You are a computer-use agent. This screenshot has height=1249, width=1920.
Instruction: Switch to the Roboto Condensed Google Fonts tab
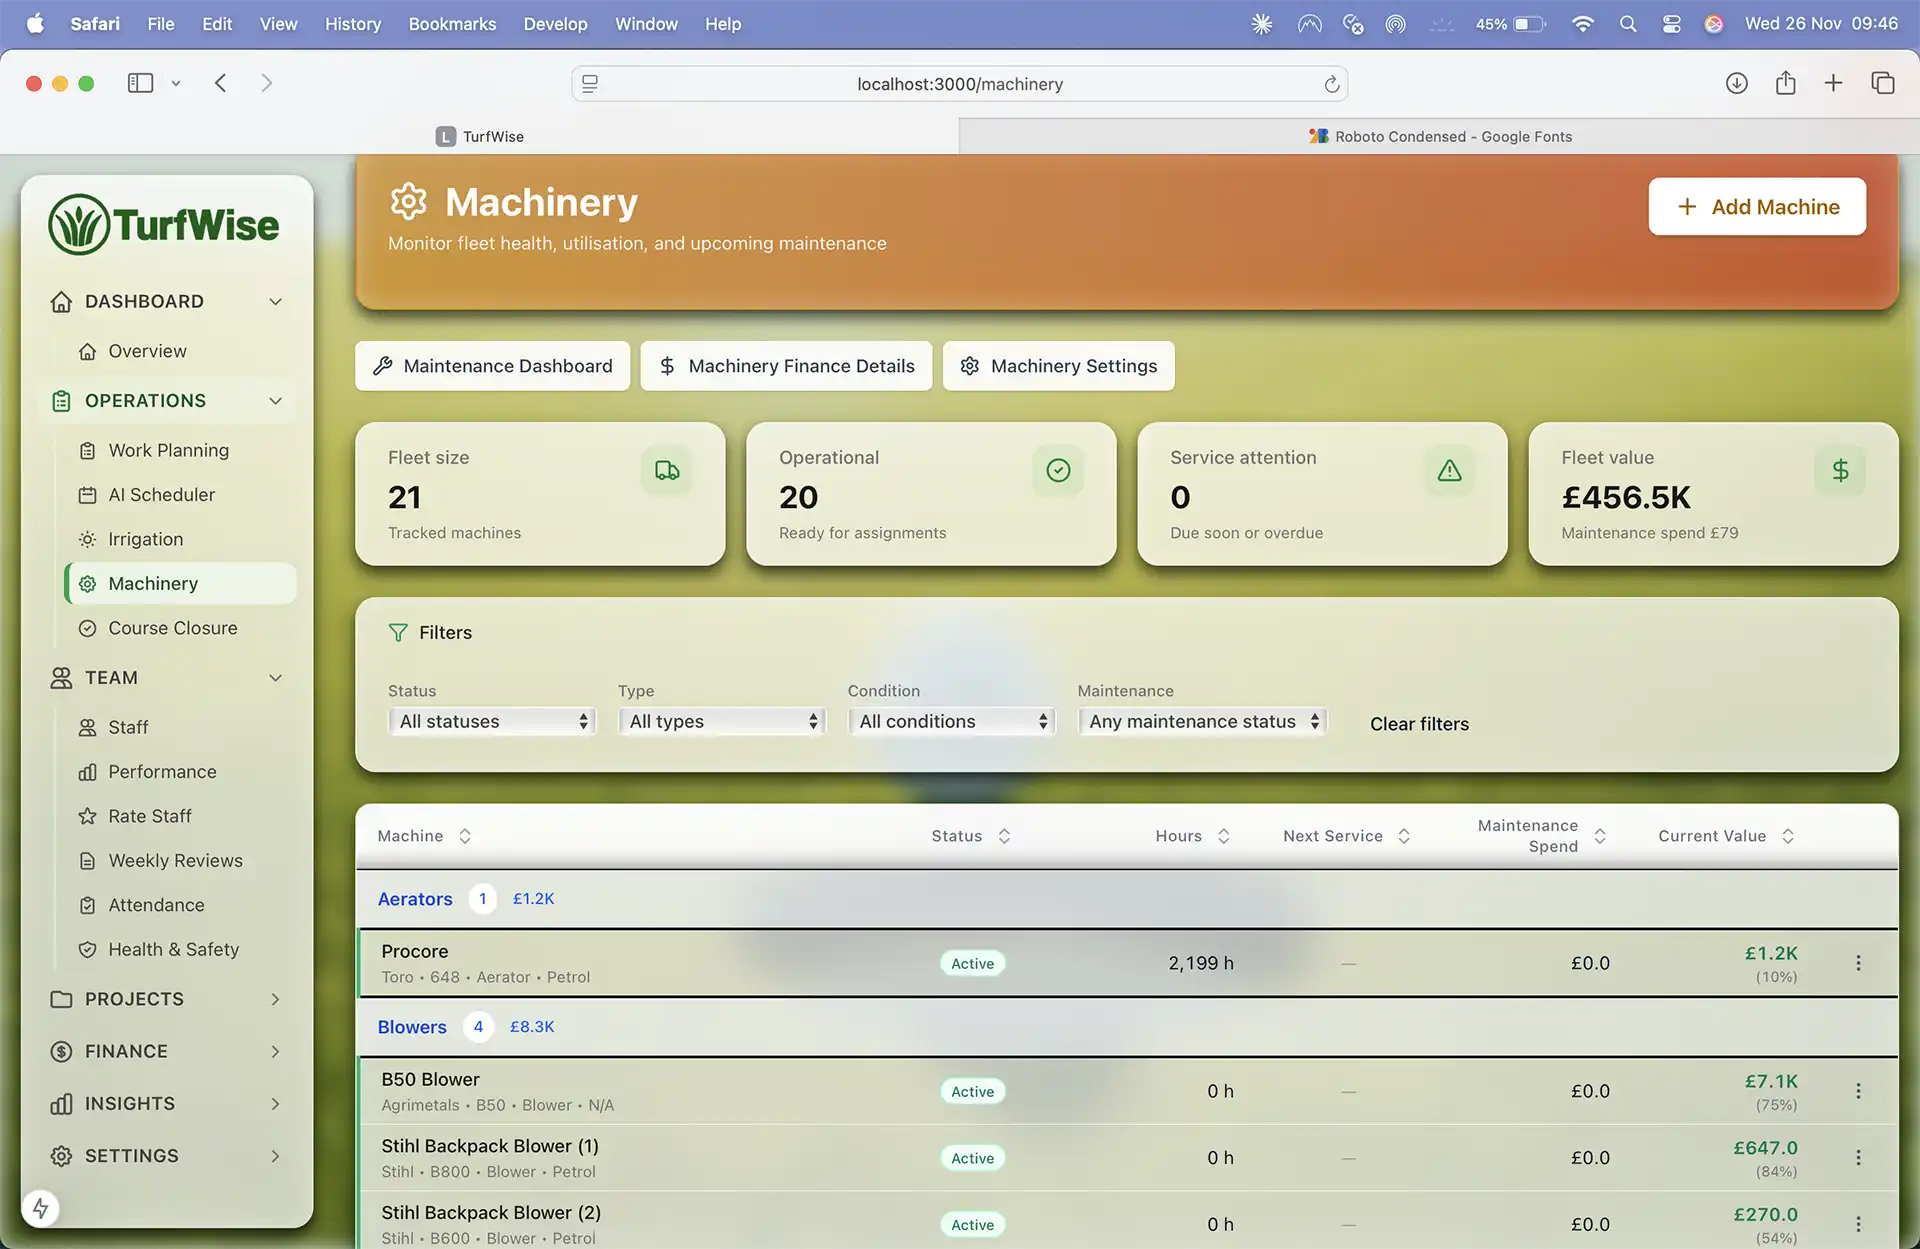[1440, 136]
